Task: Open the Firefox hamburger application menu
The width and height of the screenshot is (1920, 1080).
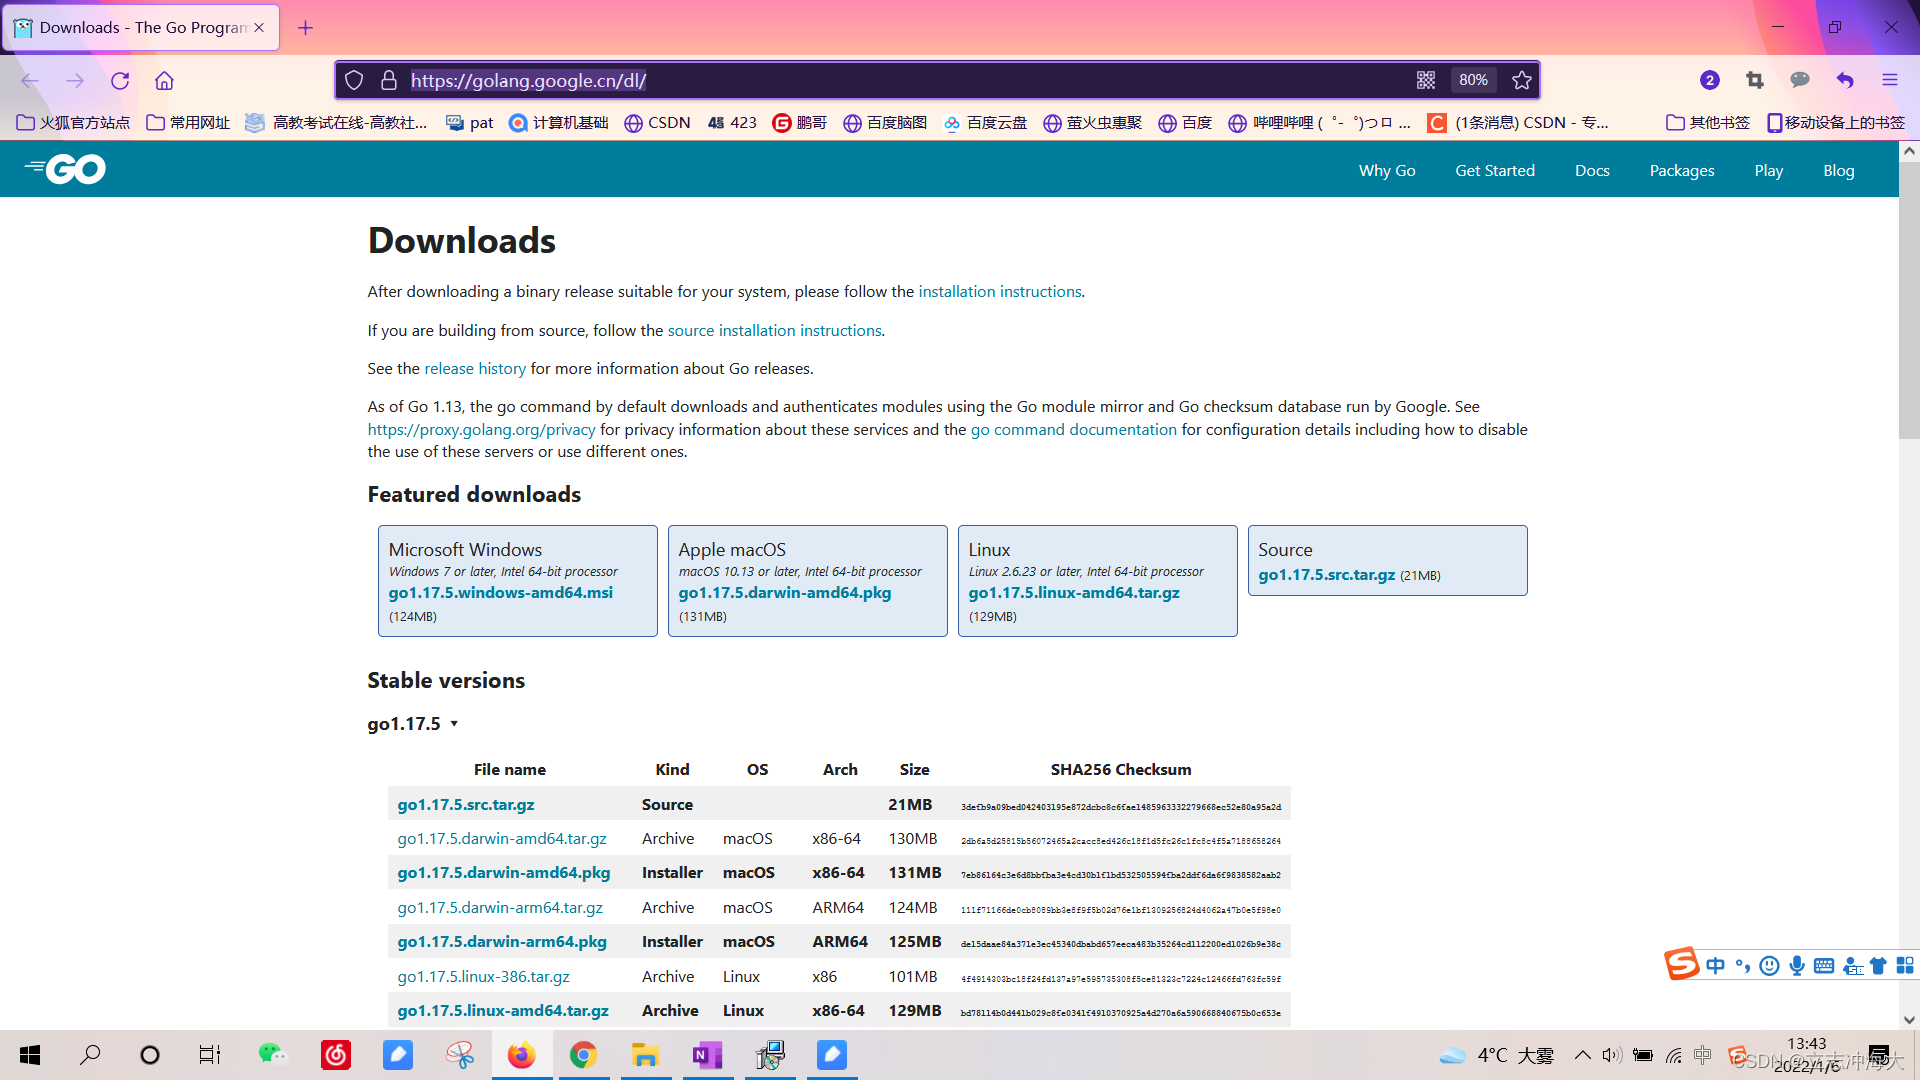Action: [x=1889, y=80]
